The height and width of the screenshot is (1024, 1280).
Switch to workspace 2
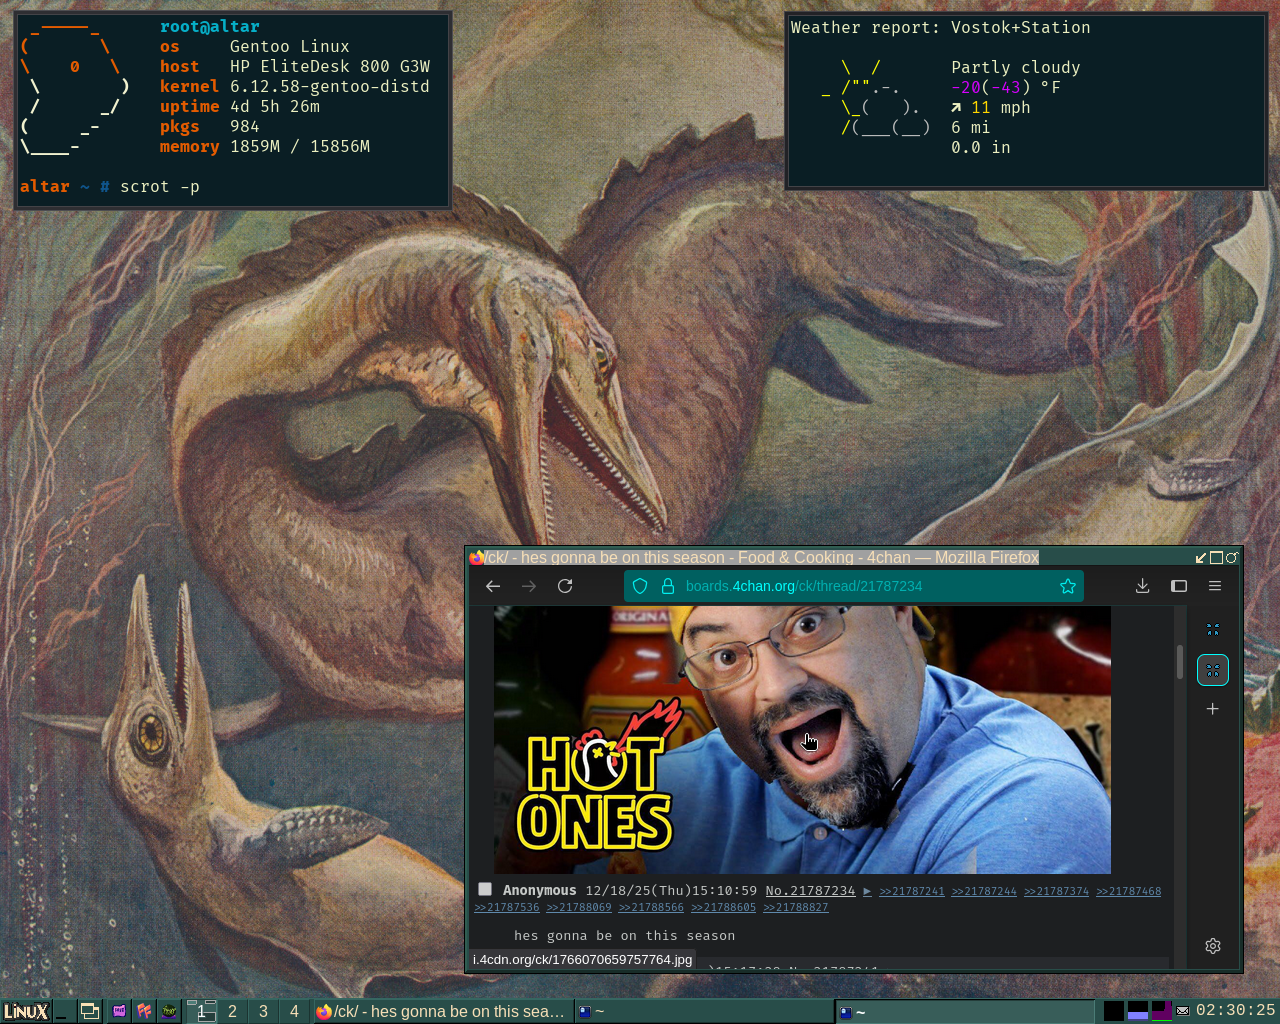[x=232, y=1011]
